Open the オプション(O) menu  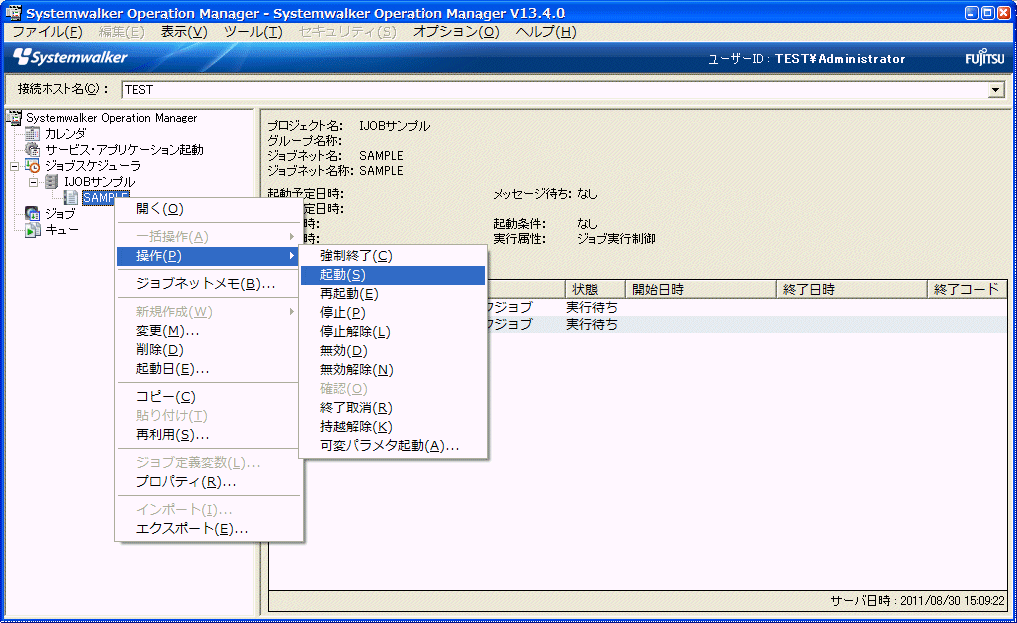point(456,32)
